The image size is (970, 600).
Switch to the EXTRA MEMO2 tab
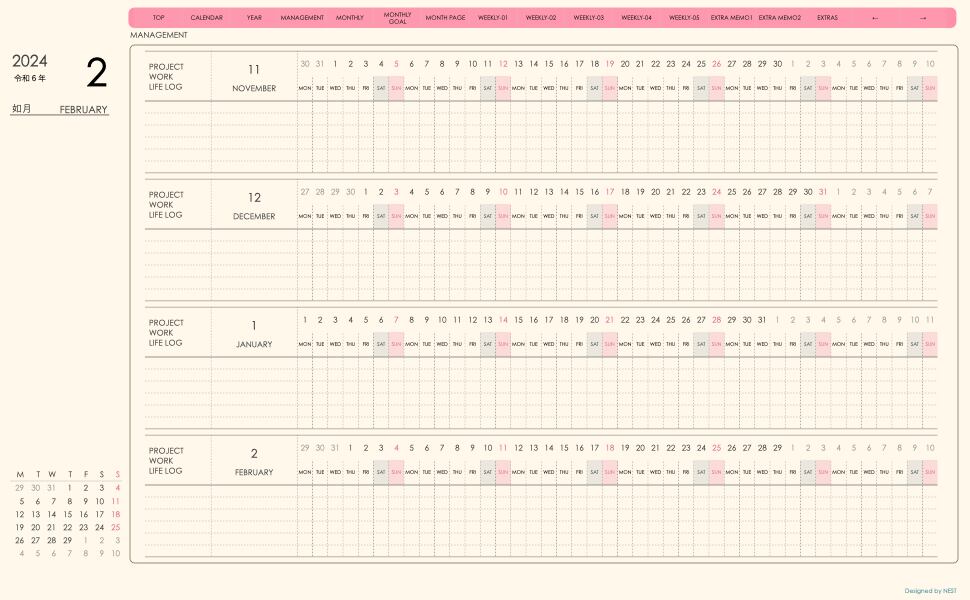tap(779, 18)
